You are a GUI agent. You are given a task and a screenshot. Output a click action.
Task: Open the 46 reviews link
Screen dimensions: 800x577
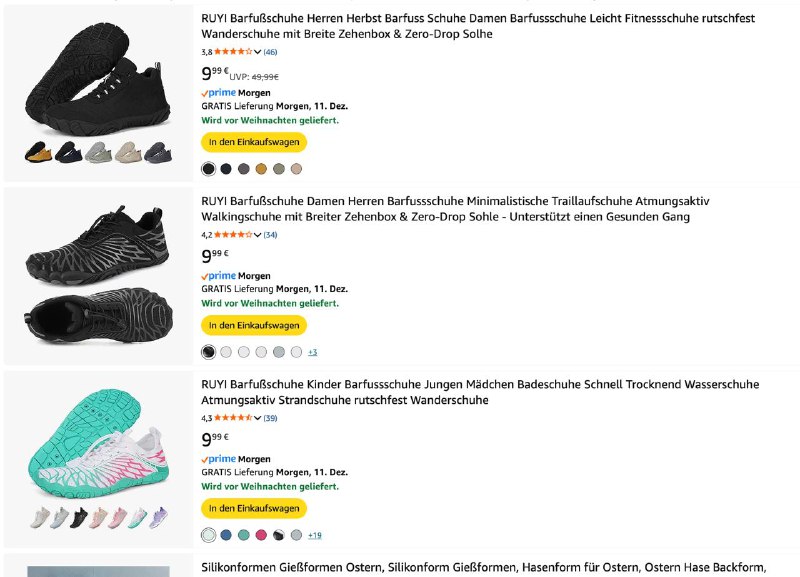271,52
